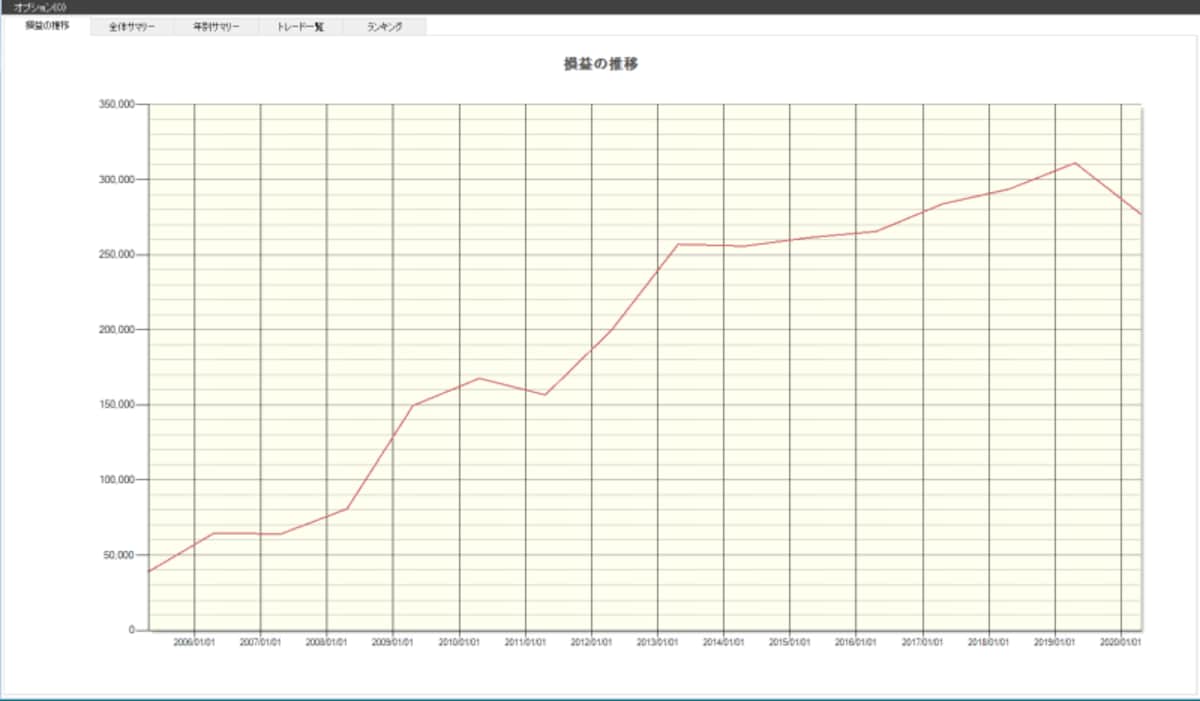Click the chart title 損益の推移

pyautogui.click(x=601, y=64)
